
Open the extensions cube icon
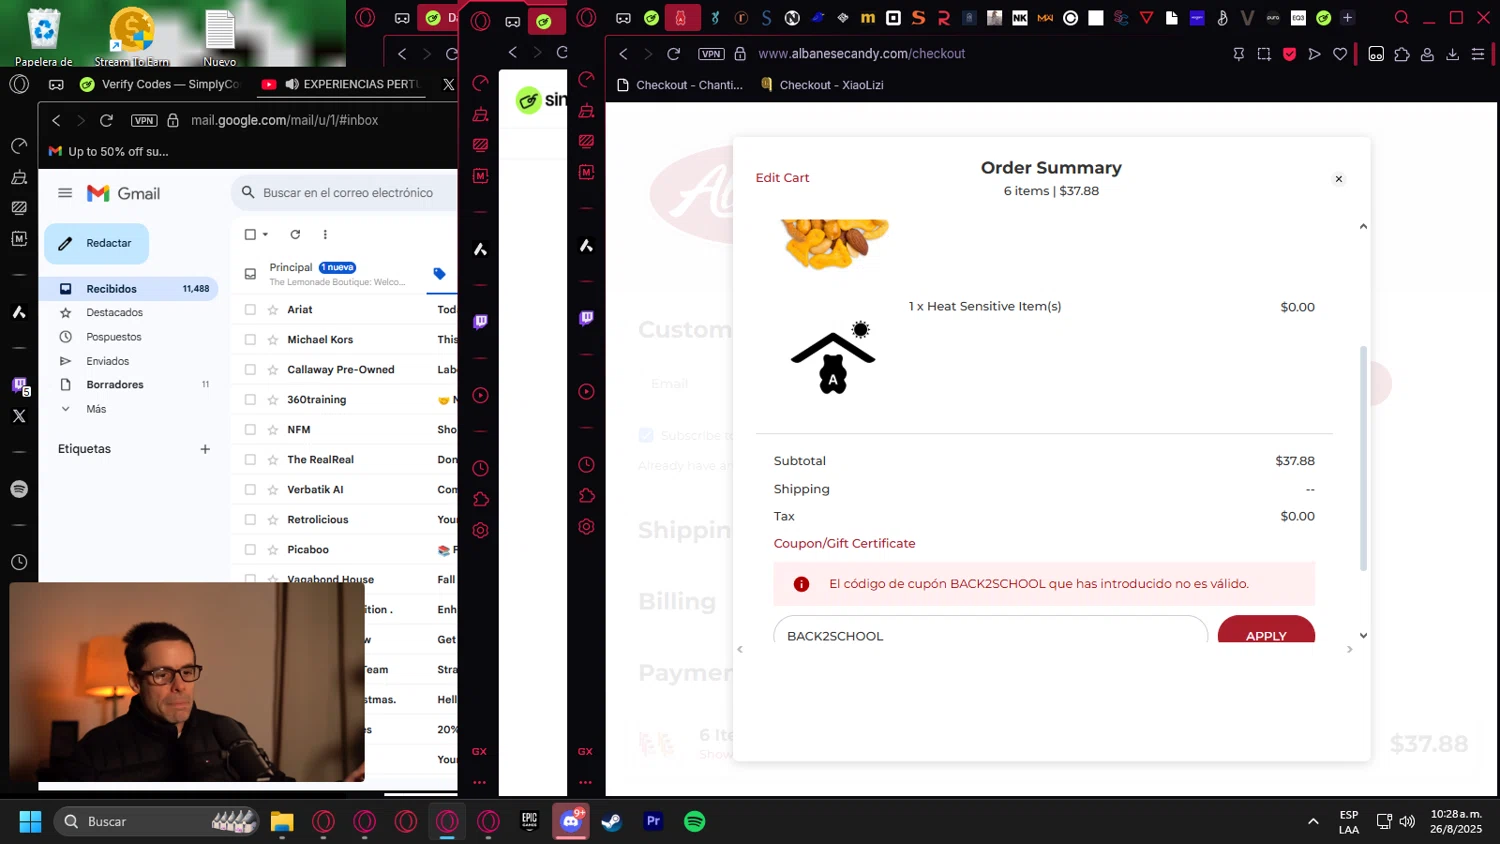click(1402, 54)
